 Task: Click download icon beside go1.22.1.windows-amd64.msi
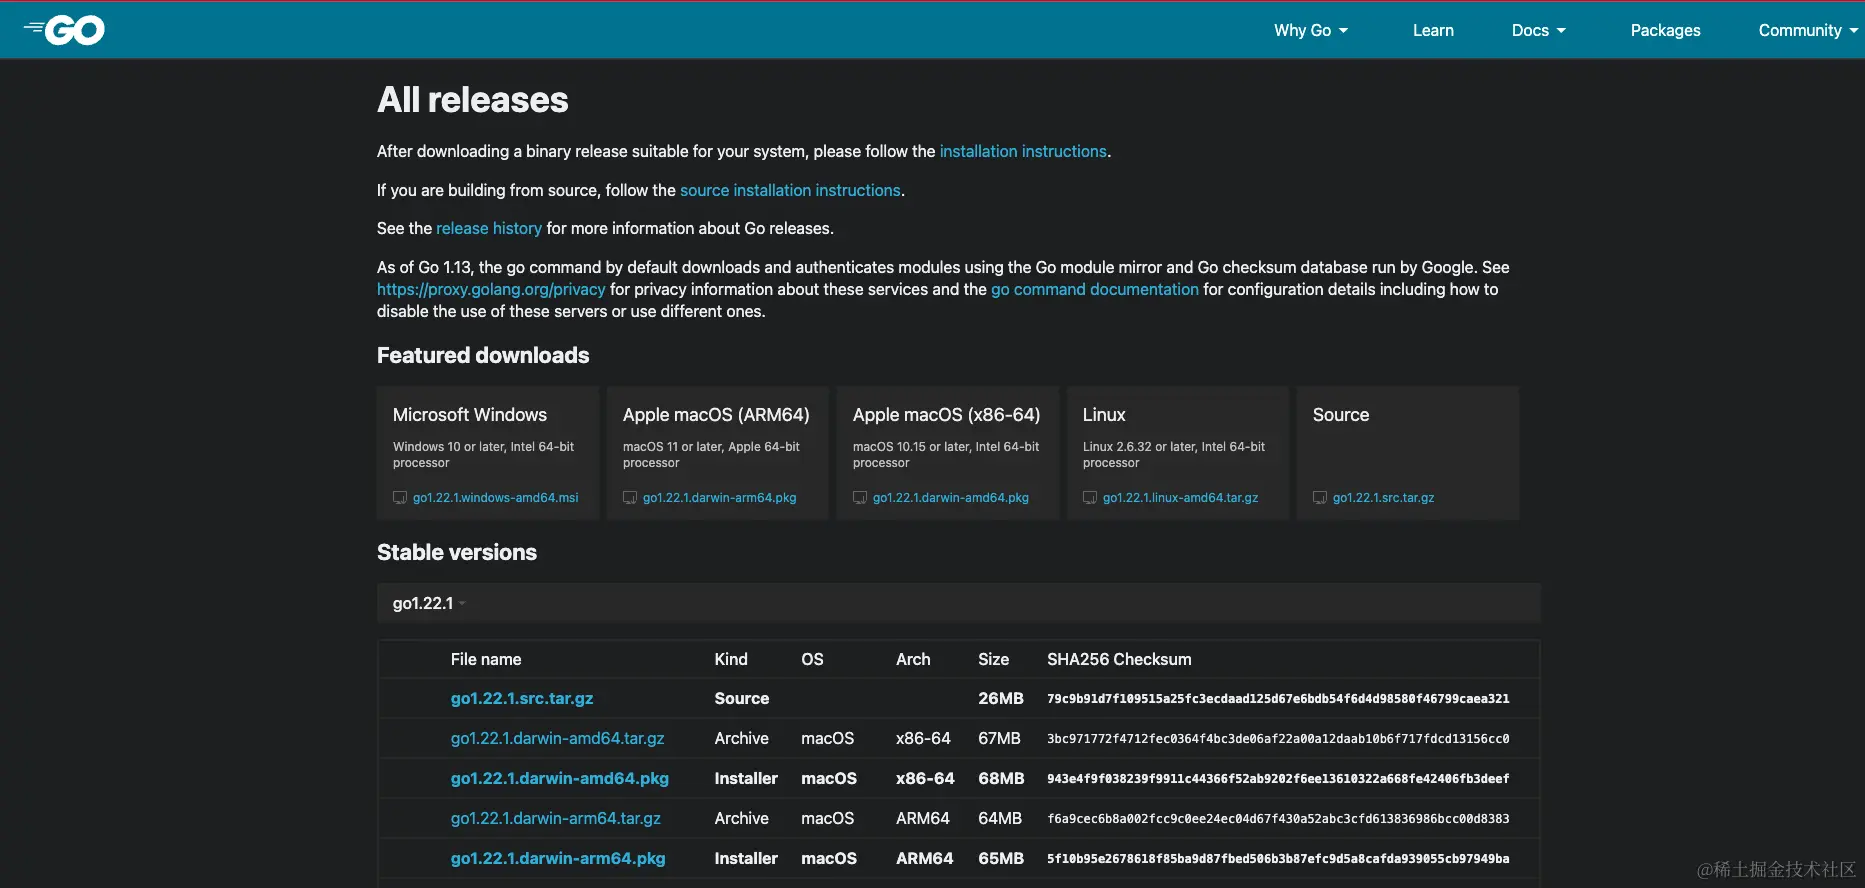(400, 498)
